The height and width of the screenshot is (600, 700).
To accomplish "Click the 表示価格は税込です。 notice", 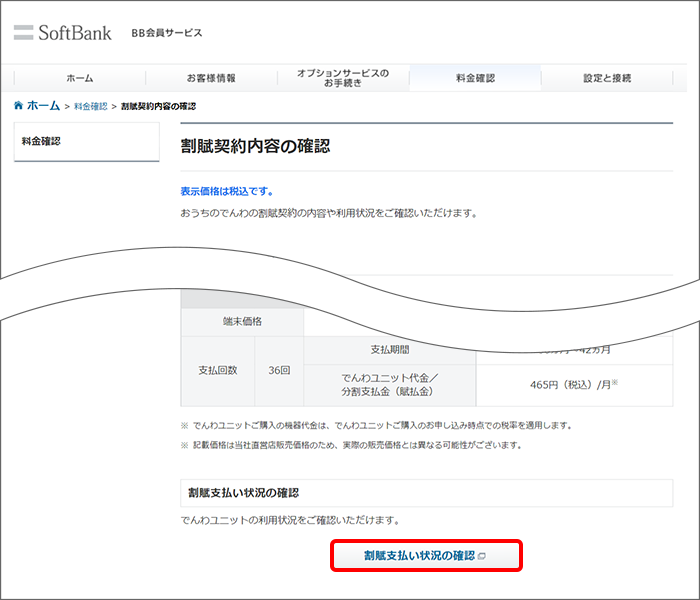I will click(x=227, y=192).
